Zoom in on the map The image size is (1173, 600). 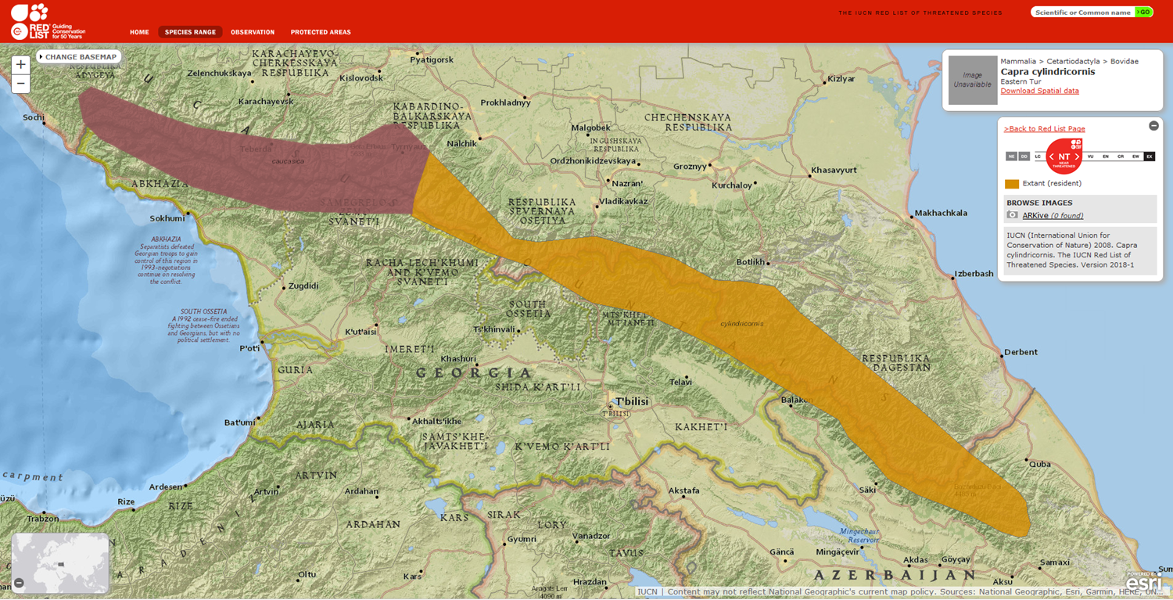(x=20, y=65)
